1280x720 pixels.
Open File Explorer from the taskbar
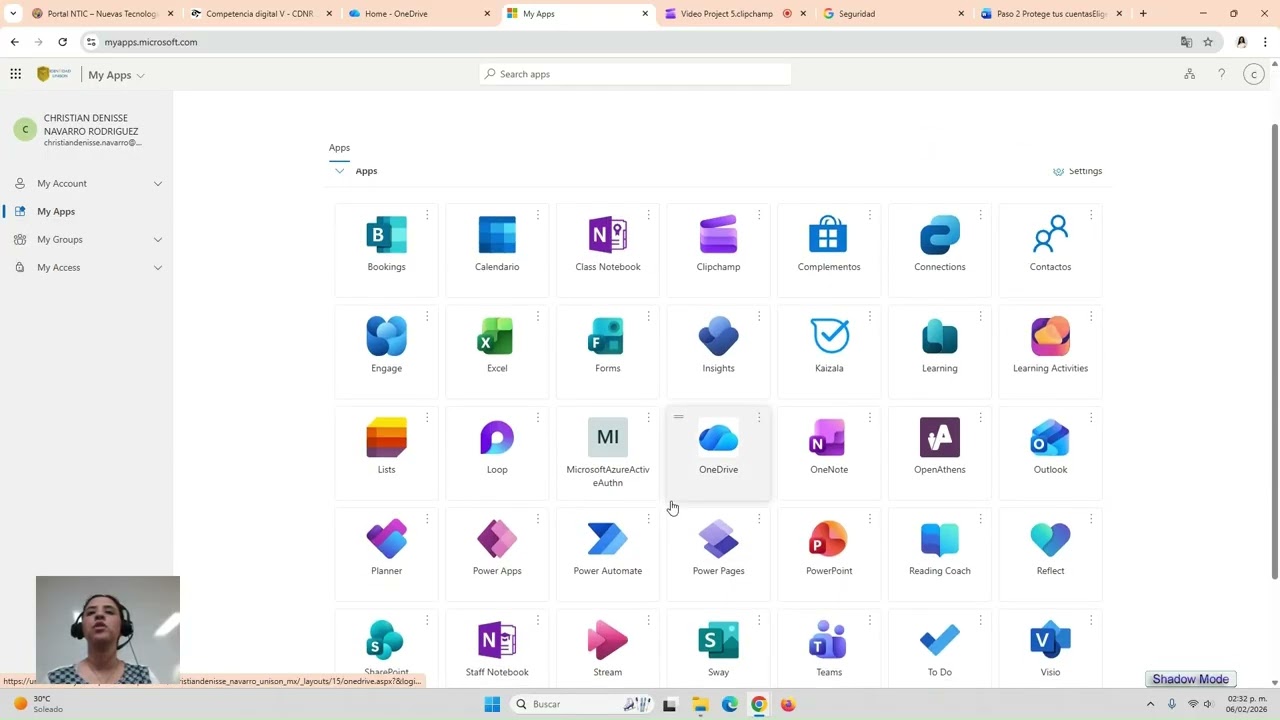(x=700, y=704)
